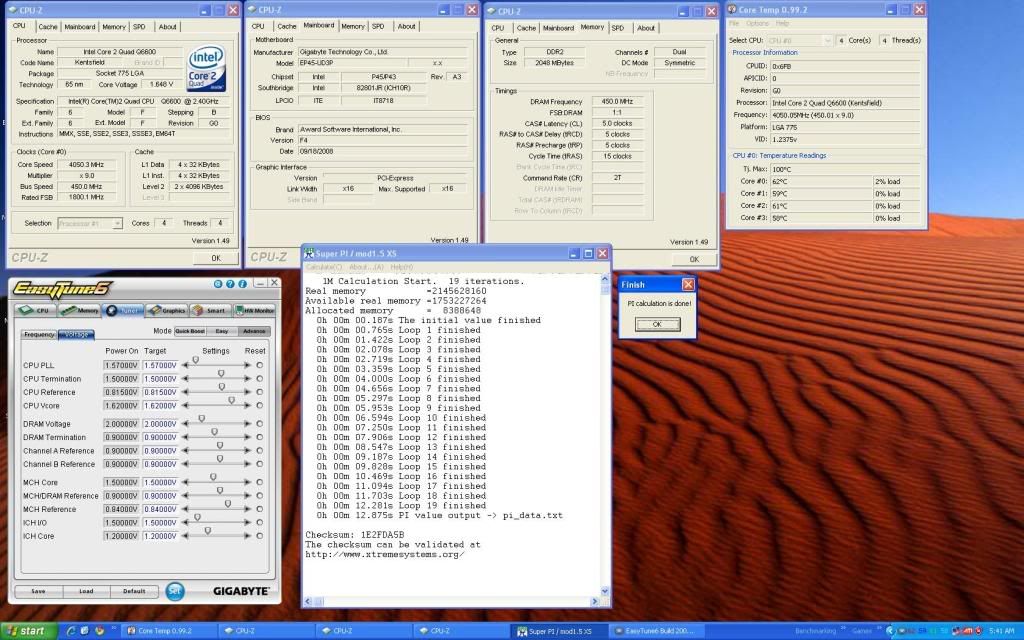Click the round blue Set button
1024x640 pixels.
pyautogui.click(x=174, y=591)
